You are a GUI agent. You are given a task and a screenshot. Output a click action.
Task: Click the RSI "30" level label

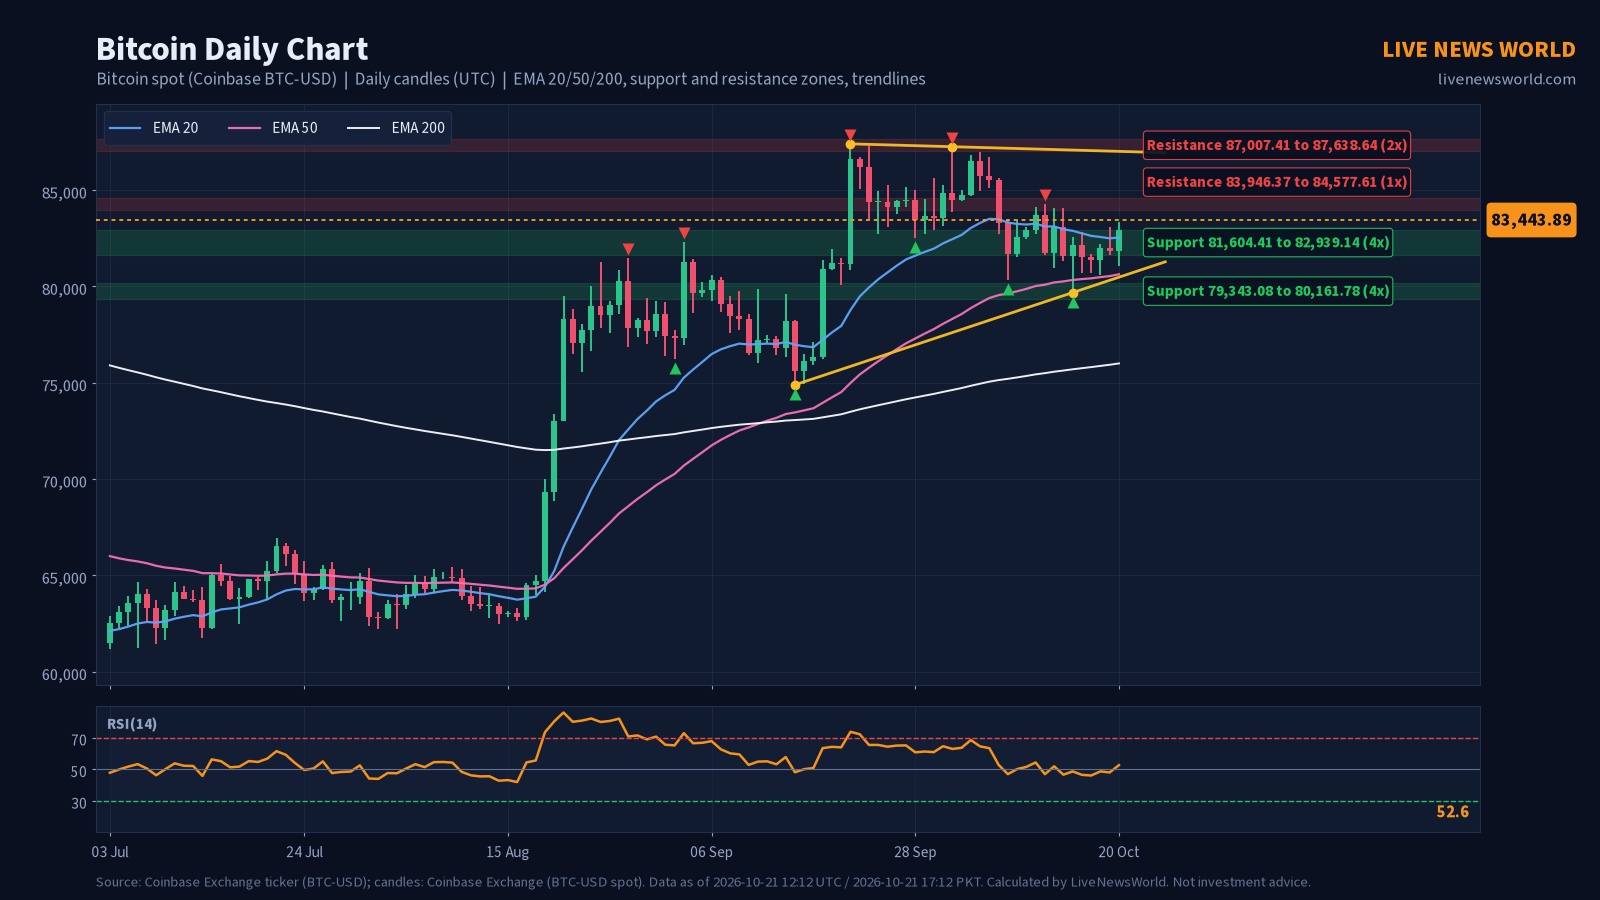pyautogui.click(x=79, y=803)
